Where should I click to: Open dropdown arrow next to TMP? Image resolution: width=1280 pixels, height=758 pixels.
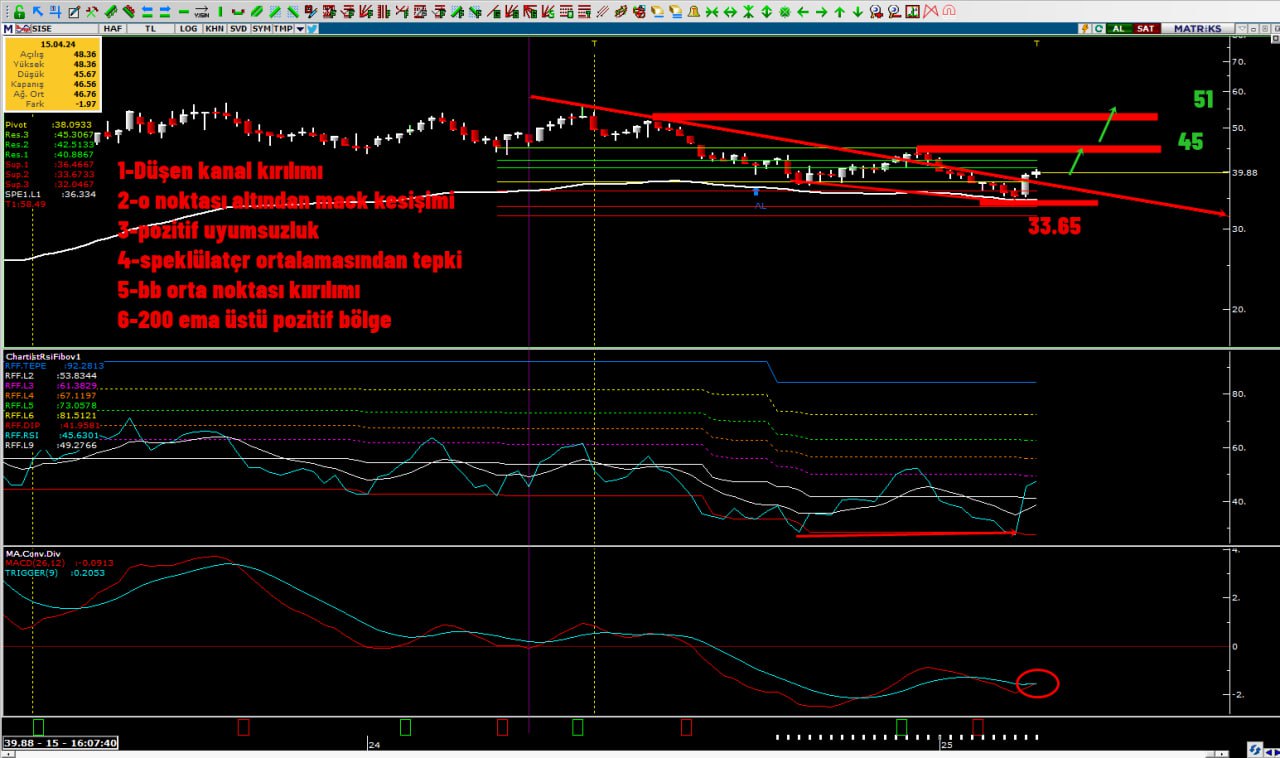[x=299, y=29]
